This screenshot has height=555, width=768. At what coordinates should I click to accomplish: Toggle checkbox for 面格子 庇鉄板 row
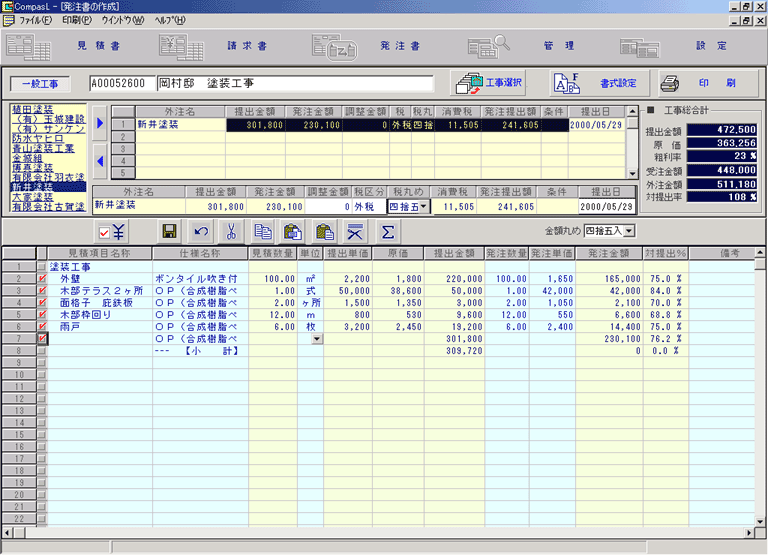[x=42, y=302]
